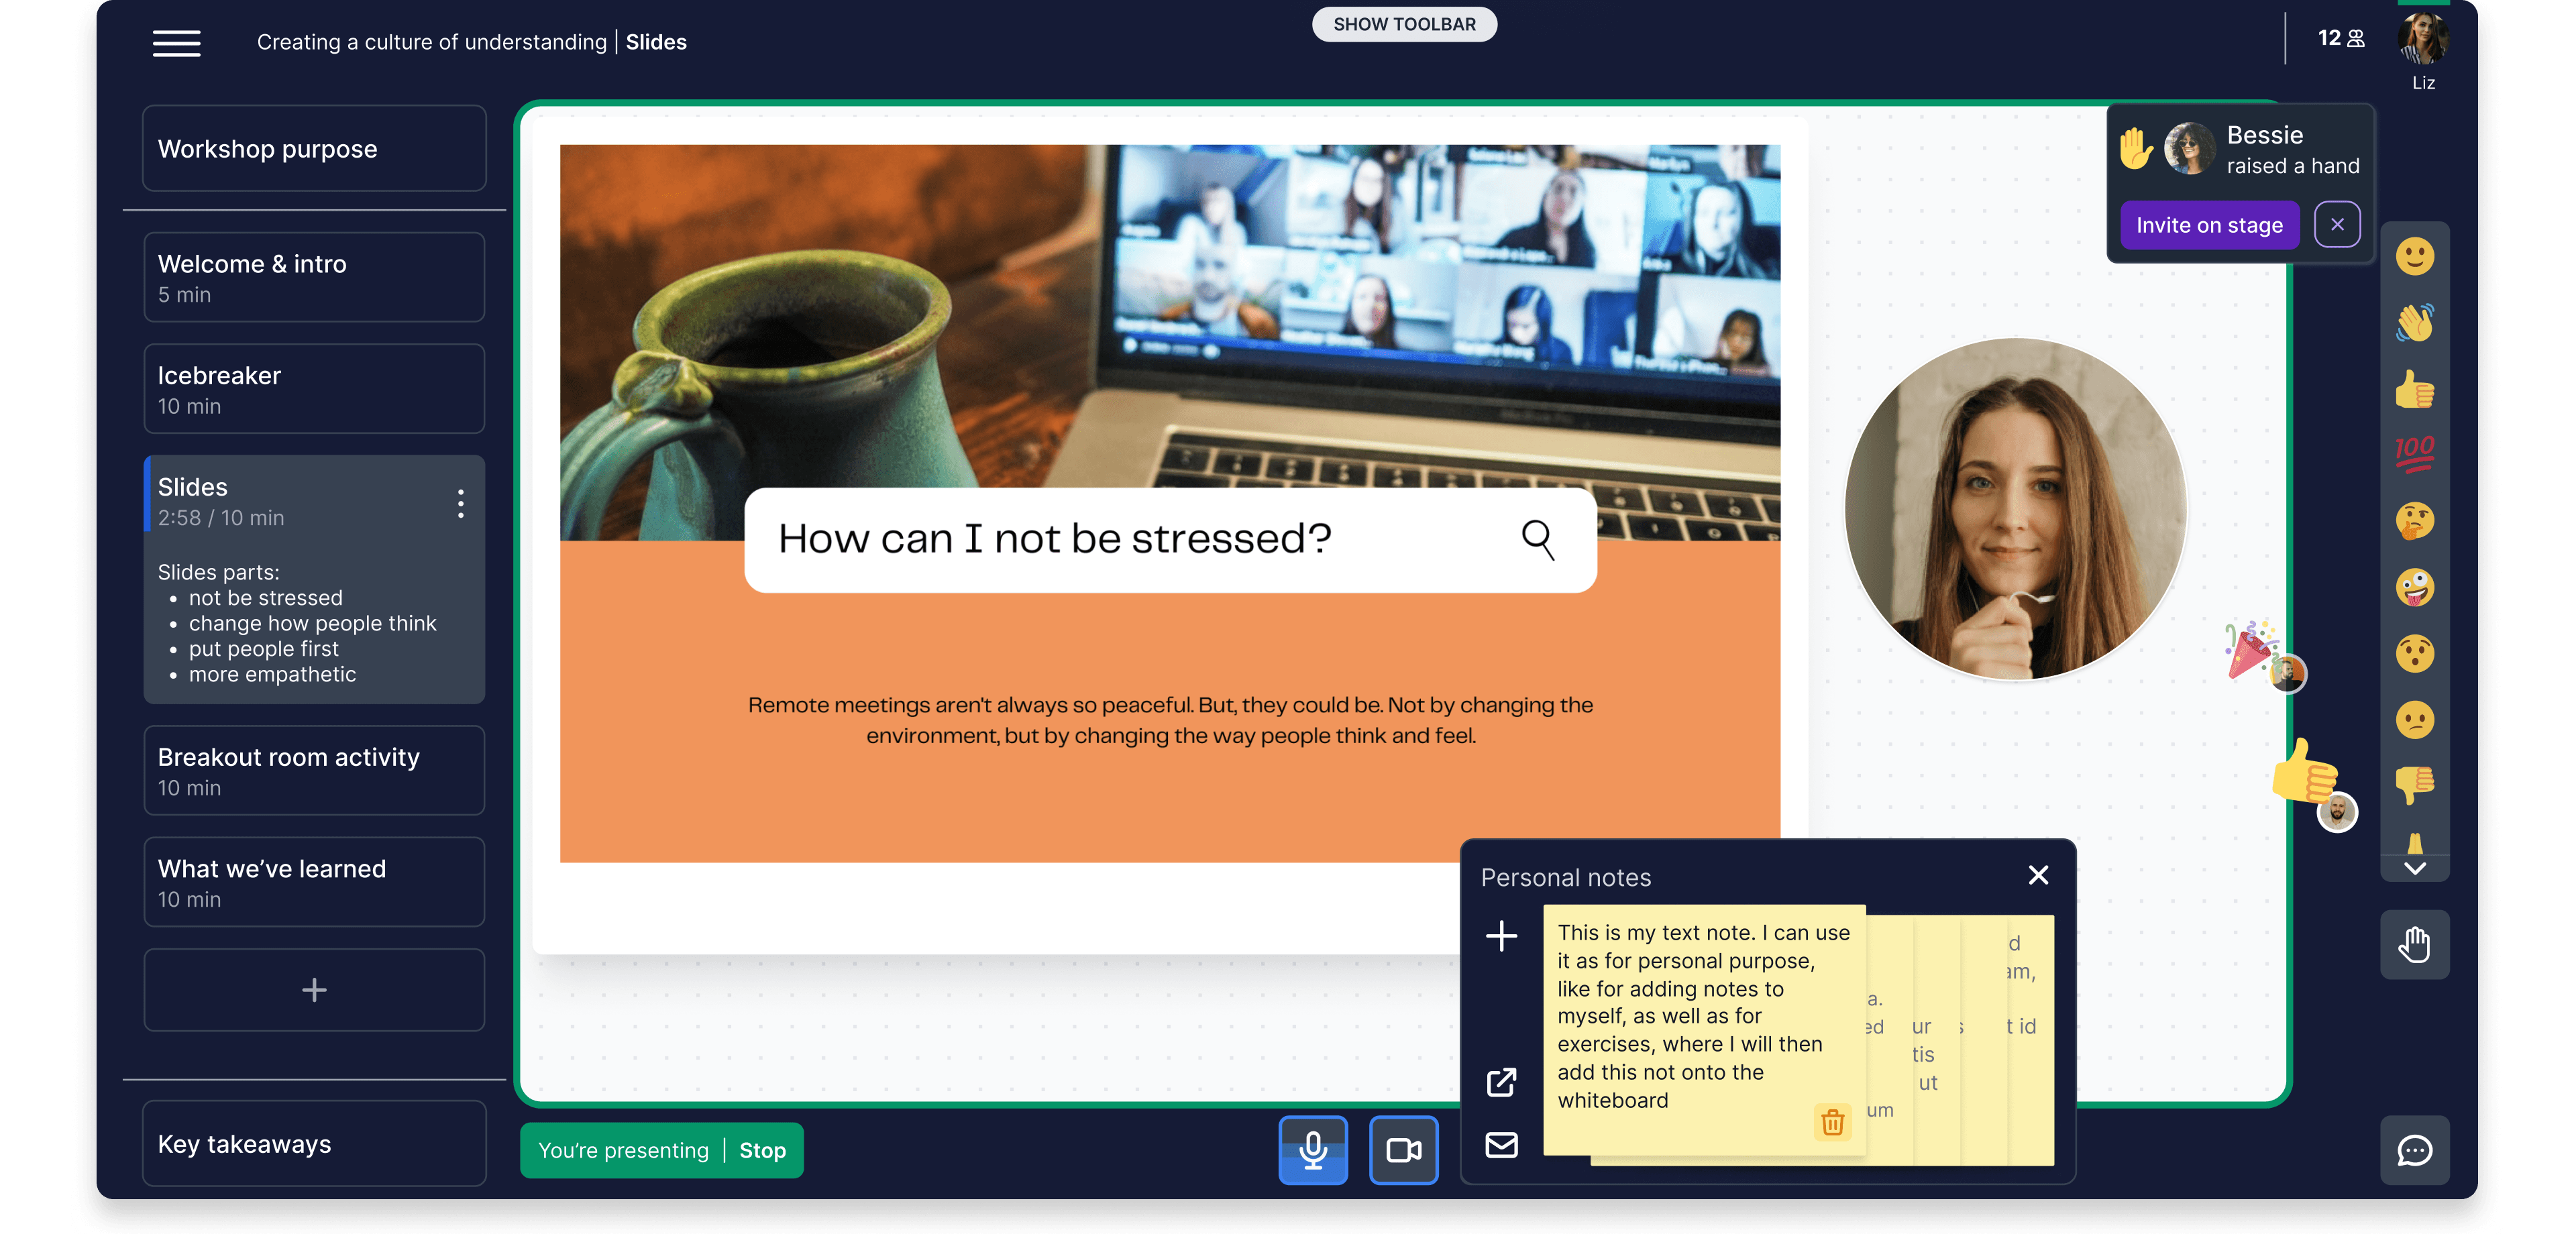Viewport: 2576px width, 1234px height.
Task: Open the chat panel
Action: tap(2414, 1150)
